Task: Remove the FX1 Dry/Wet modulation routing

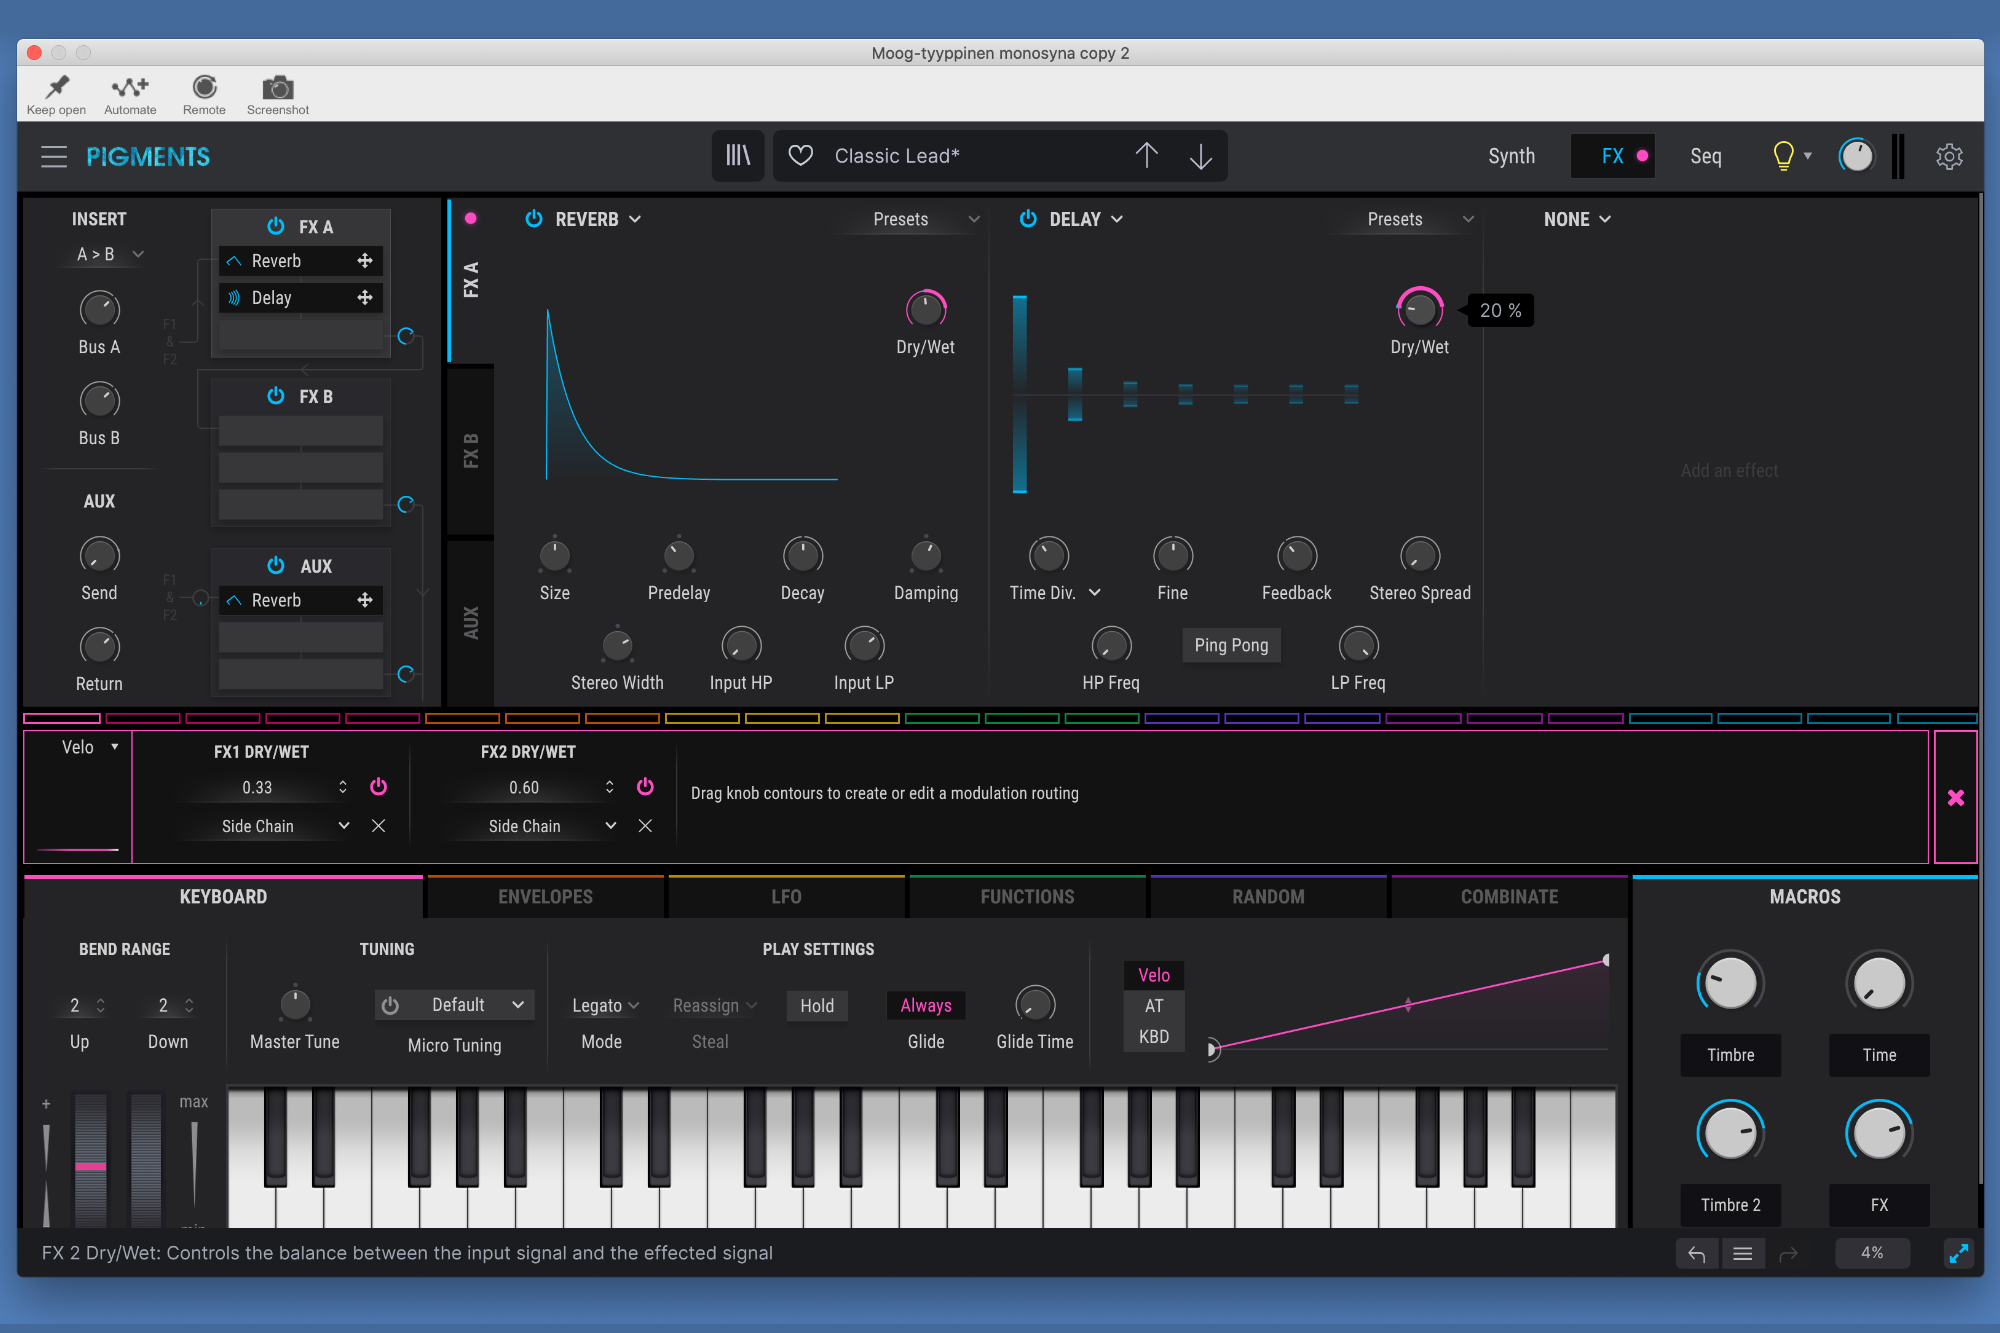Action: tap(378, 825)
